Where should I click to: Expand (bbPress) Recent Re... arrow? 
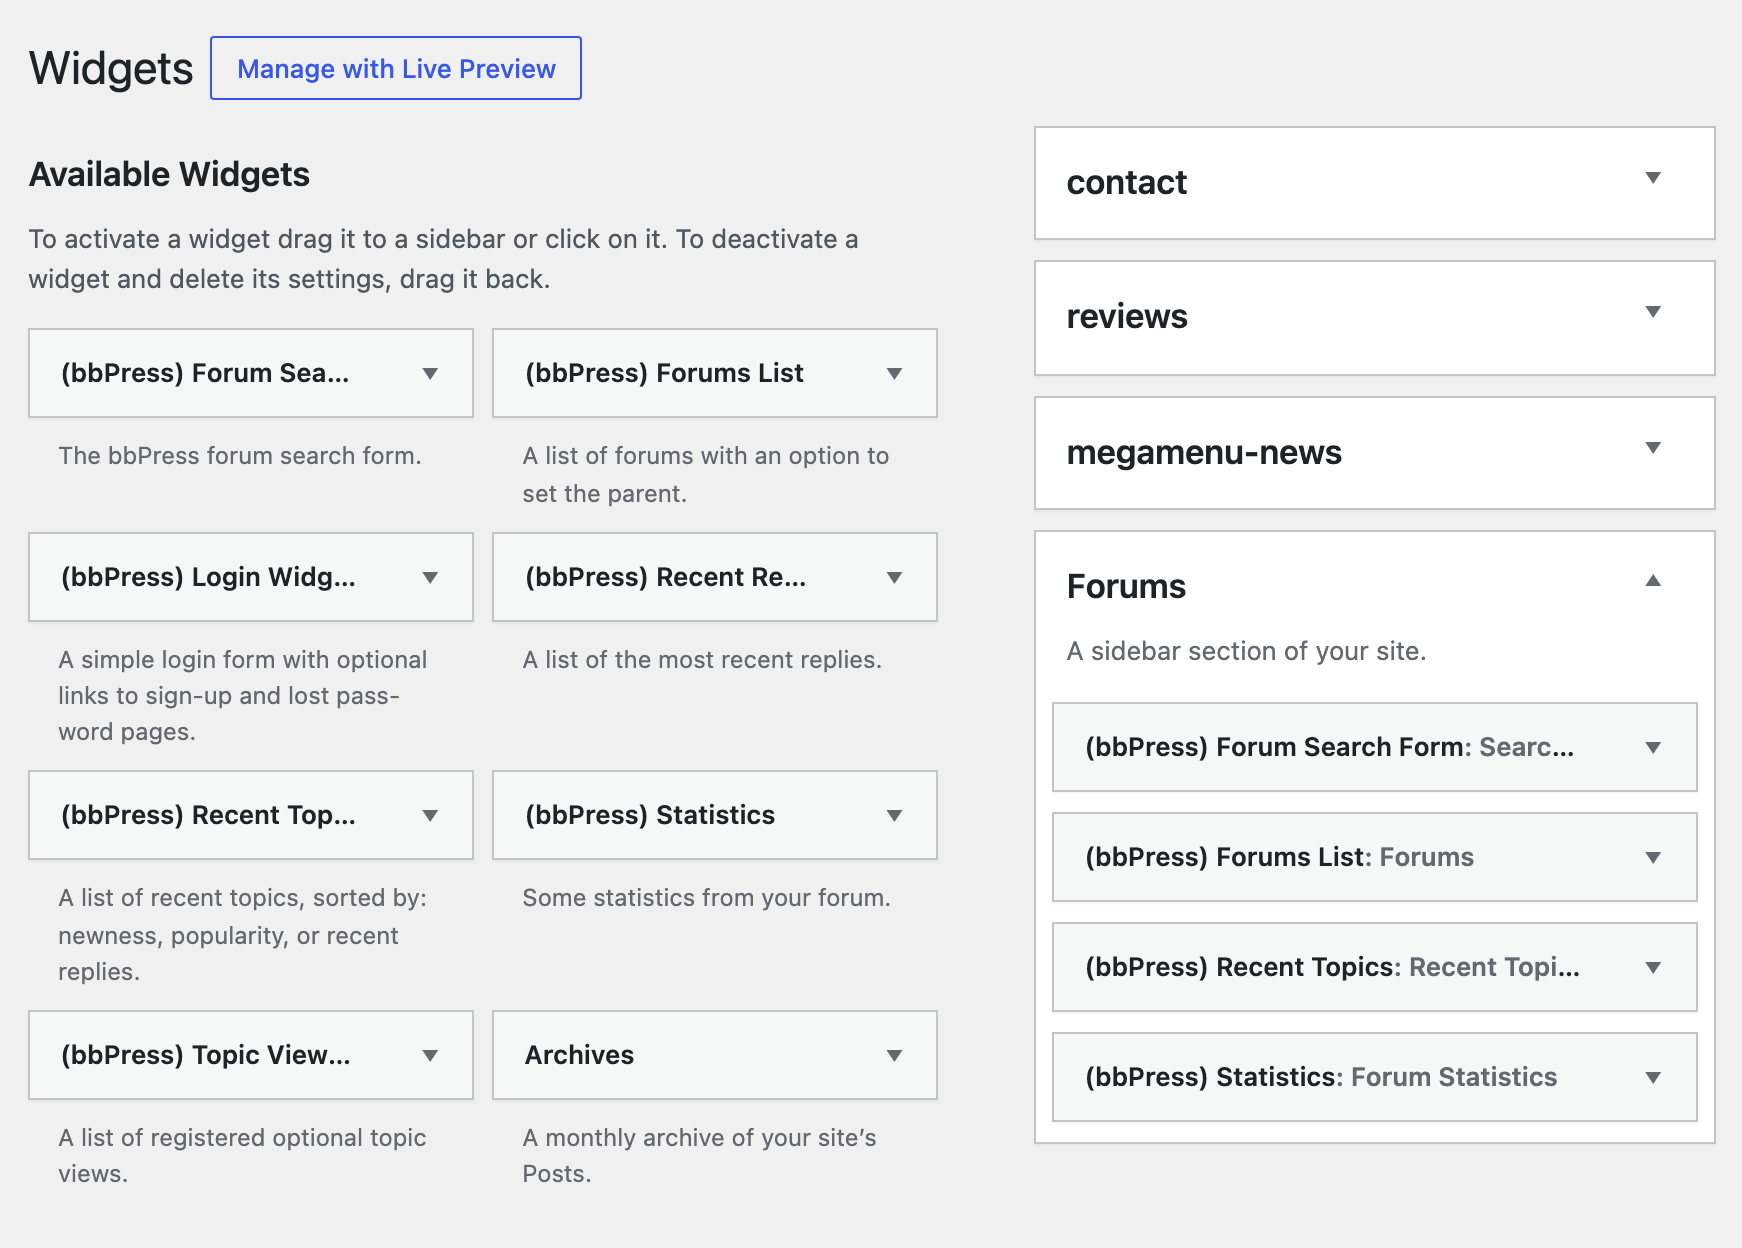click(894, 578)
